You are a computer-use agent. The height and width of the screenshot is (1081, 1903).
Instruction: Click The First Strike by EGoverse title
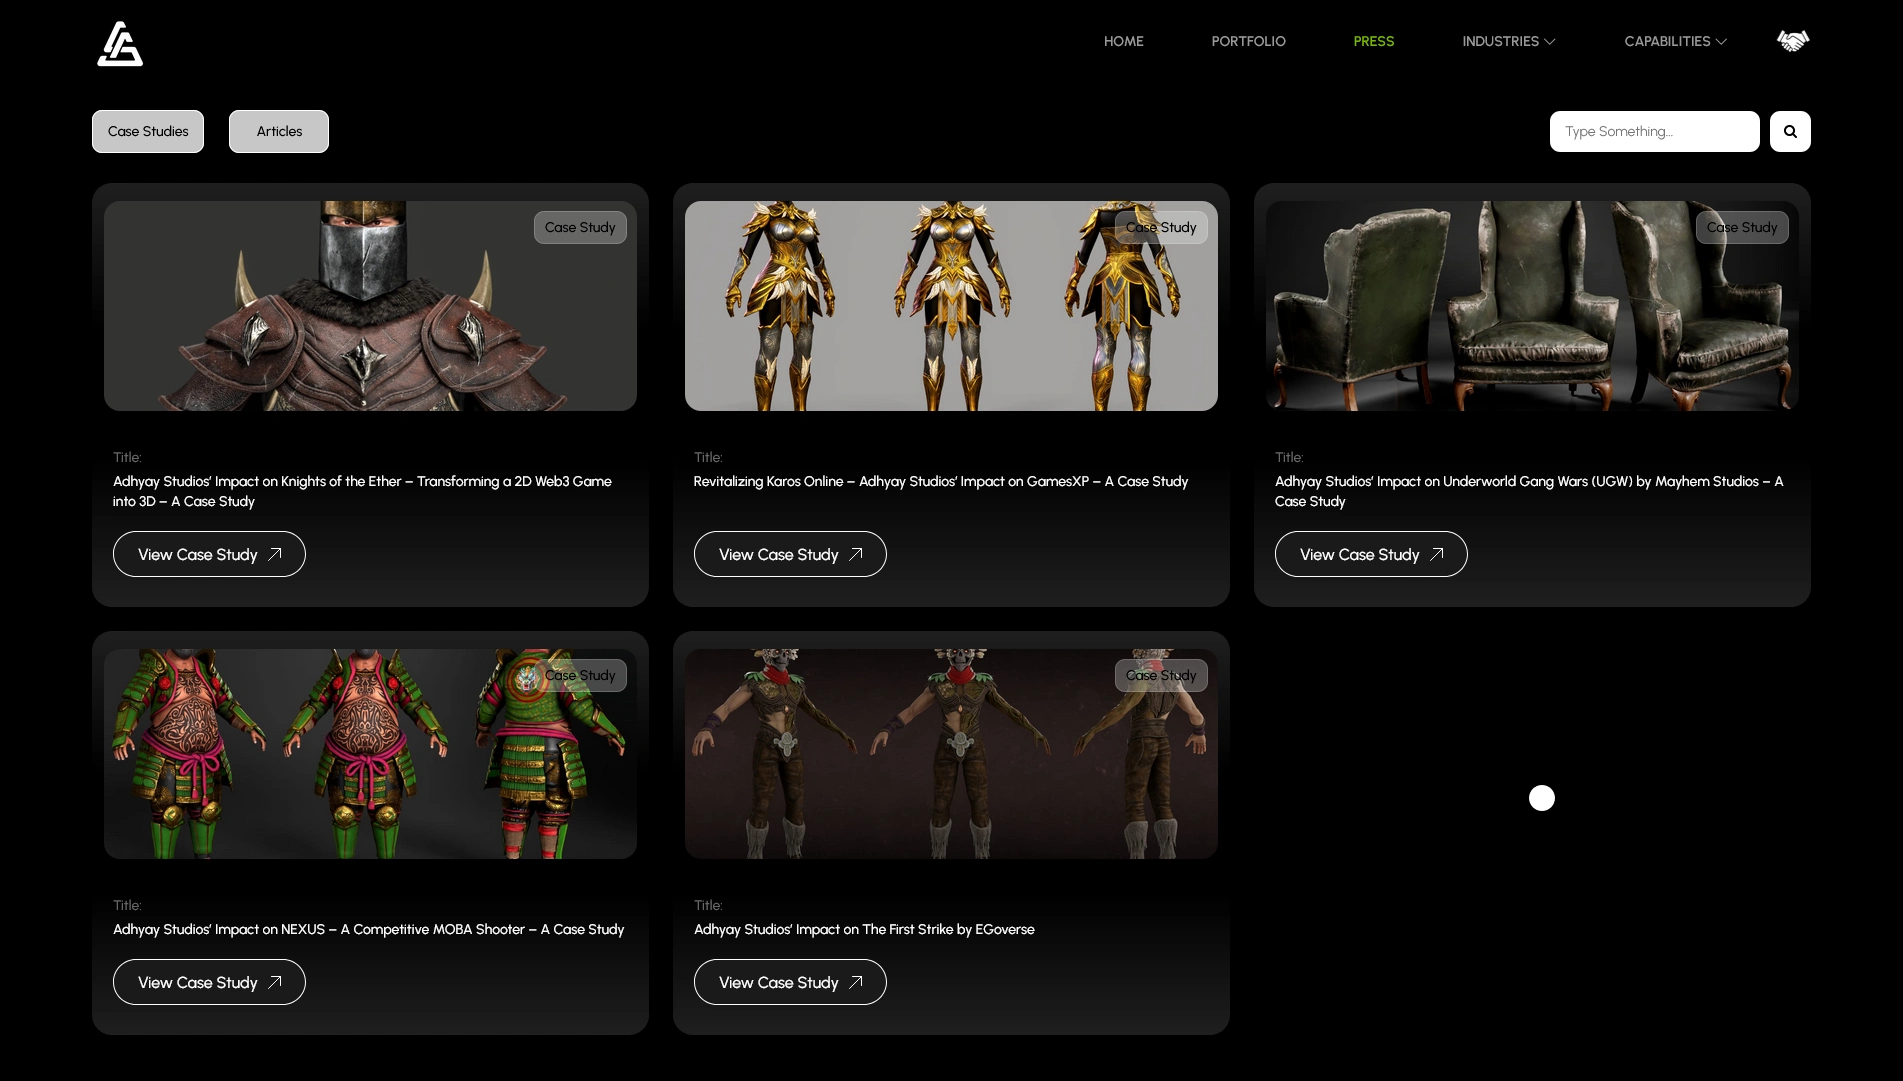tap(864, 929)
